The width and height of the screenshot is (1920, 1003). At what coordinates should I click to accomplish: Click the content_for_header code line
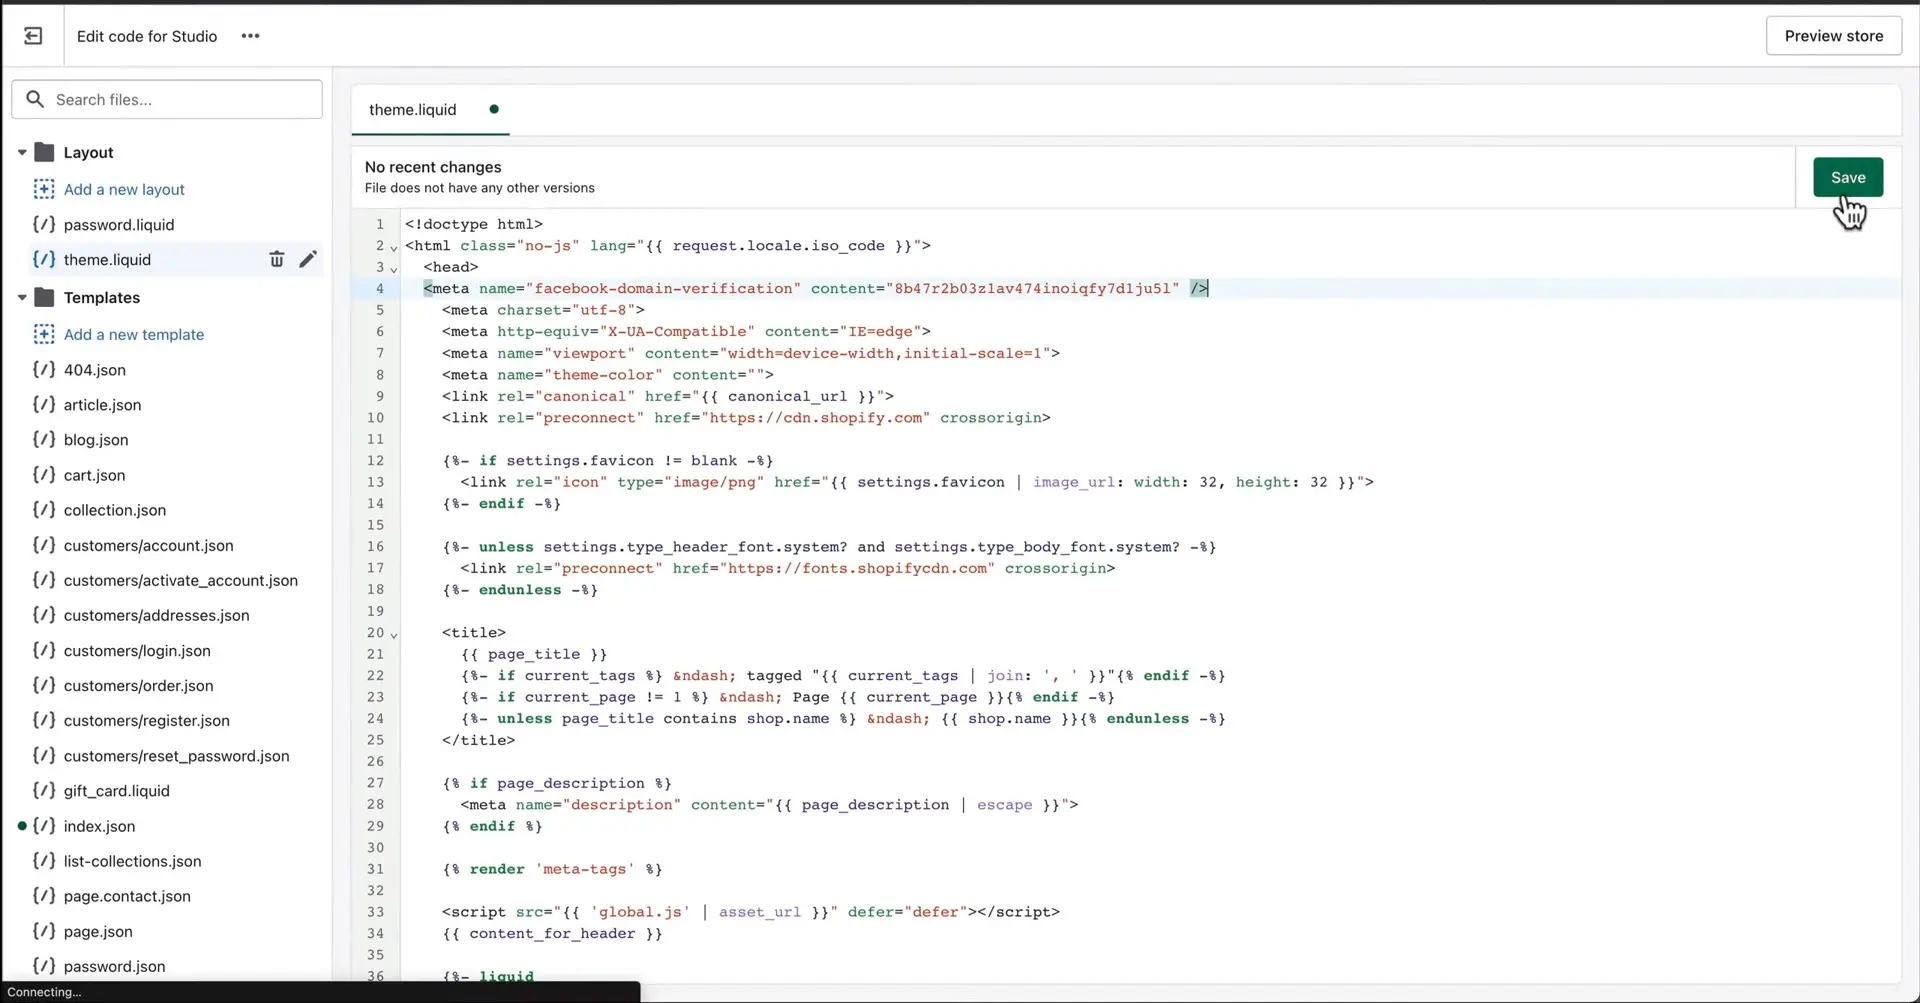tap(552, 934)
